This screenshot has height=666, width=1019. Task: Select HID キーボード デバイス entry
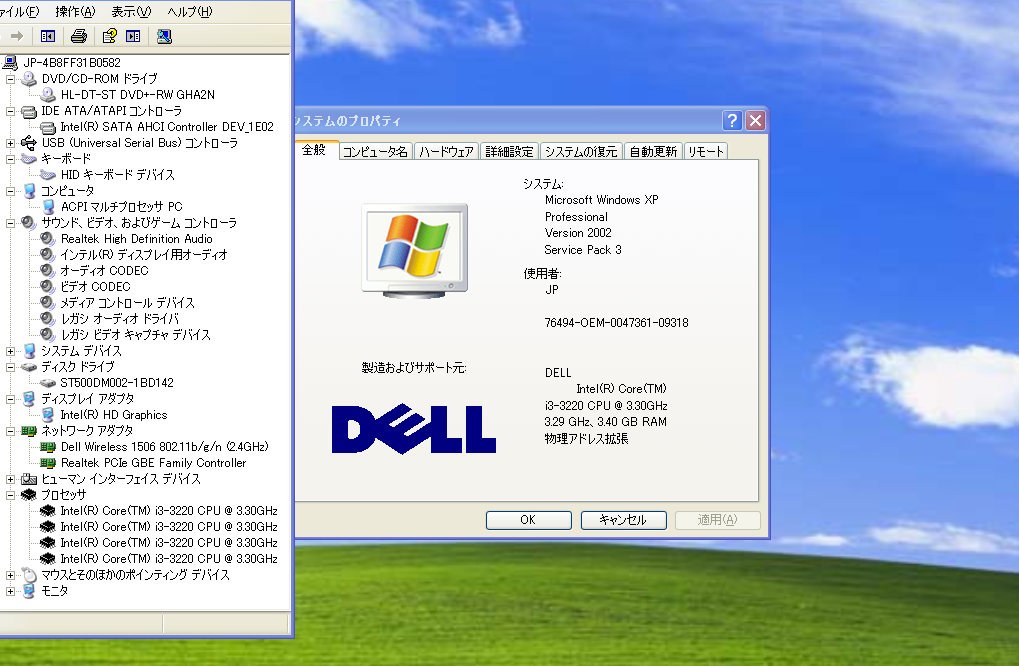[x=118, y=175]
